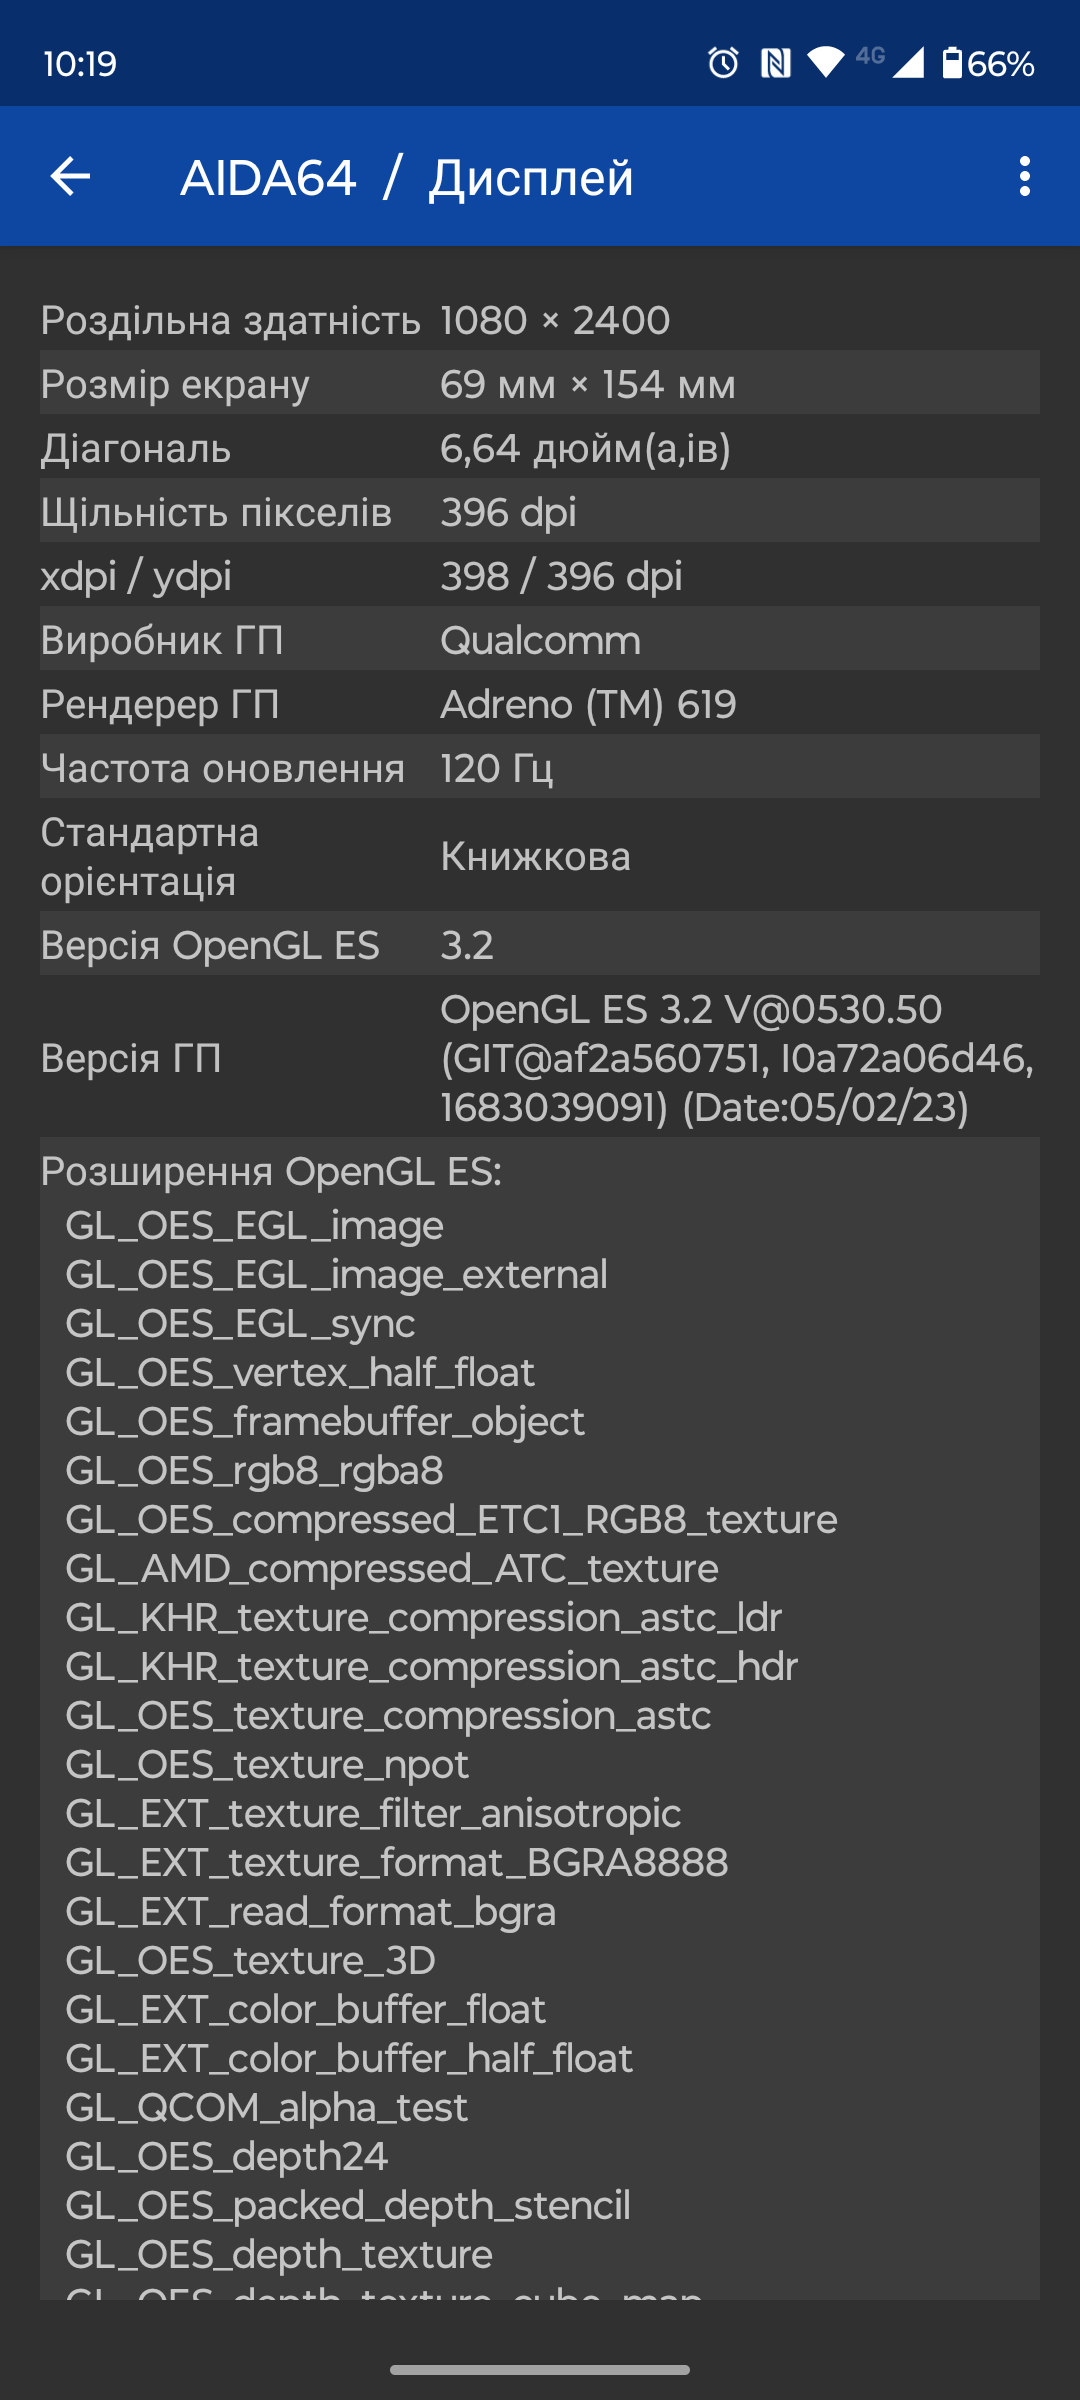
Task: Tap the AIDA64 / Дисплей title
Action: [406, 178]
